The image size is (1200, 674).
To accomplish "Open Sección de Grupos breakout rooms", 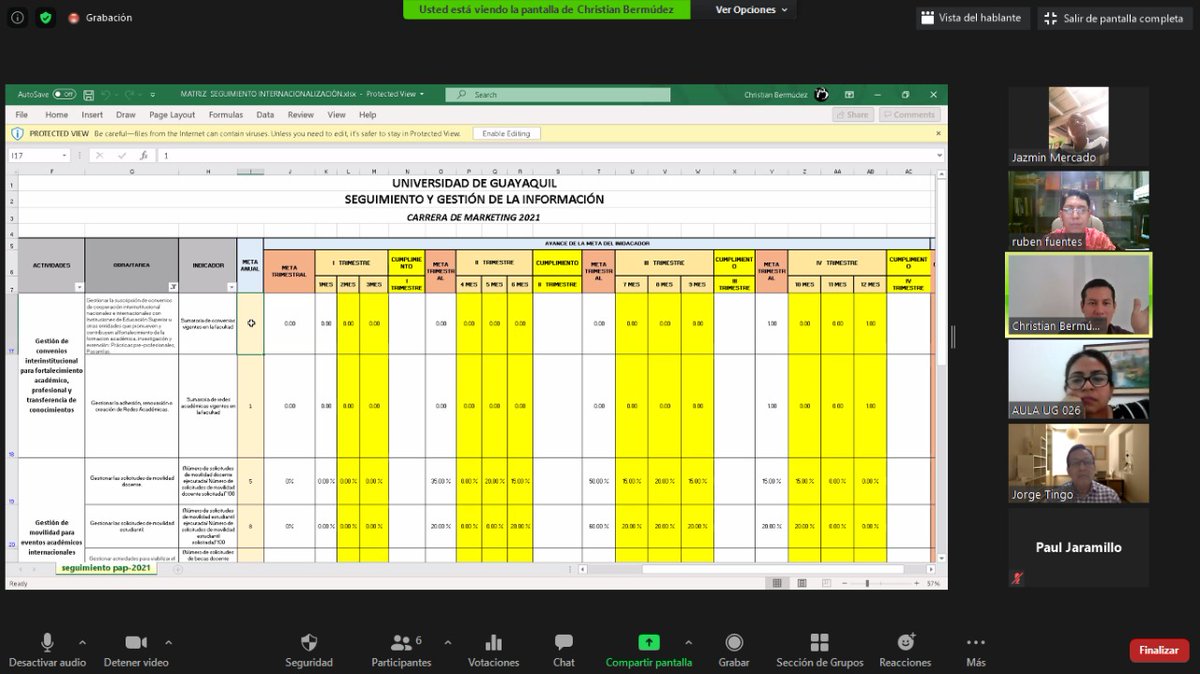I will (819, 650).
